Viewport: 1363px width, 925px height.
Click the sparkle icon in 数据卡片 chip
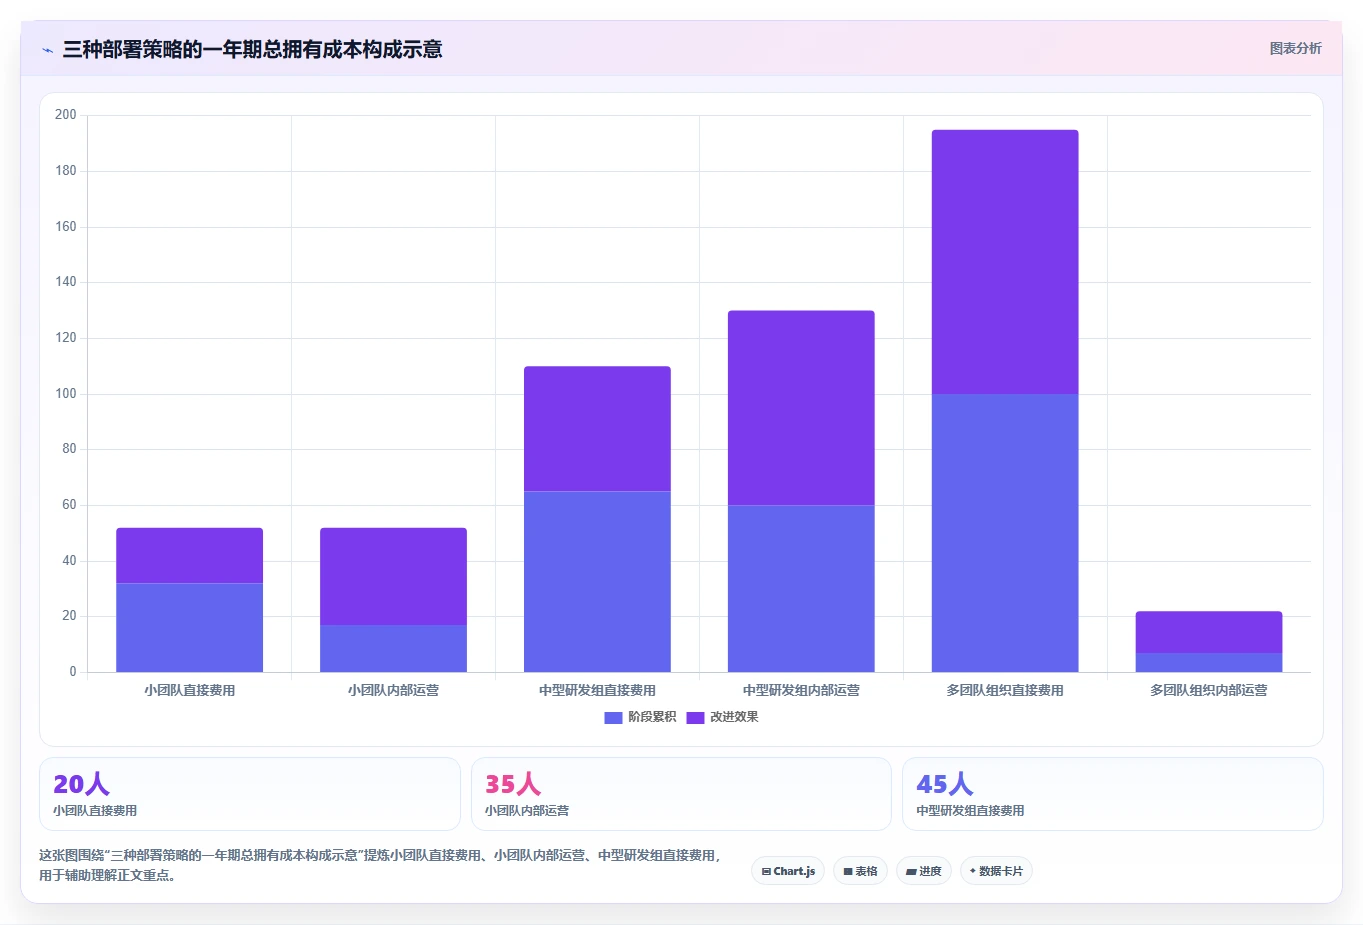(972, 871)
